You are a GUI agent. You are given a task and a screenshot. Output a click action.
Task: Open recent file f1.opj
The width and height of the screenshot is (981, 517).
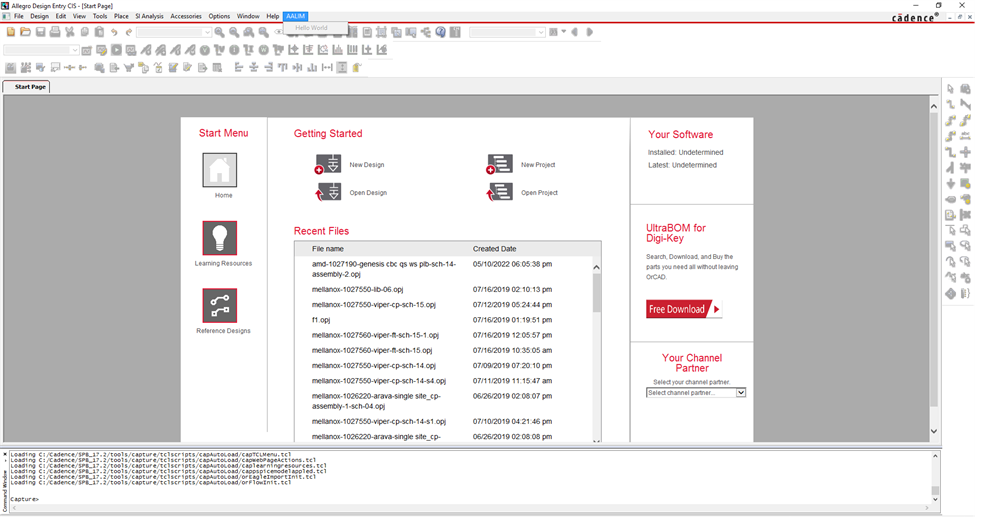pyautogui.click(x=321, y=320)
